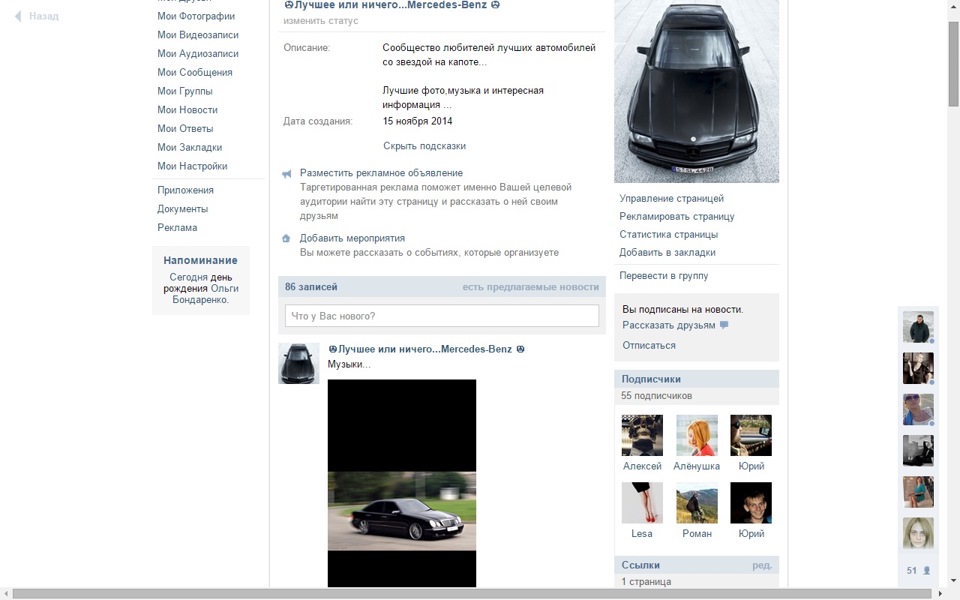Open Мои Ответы

[x=185, y=129]
